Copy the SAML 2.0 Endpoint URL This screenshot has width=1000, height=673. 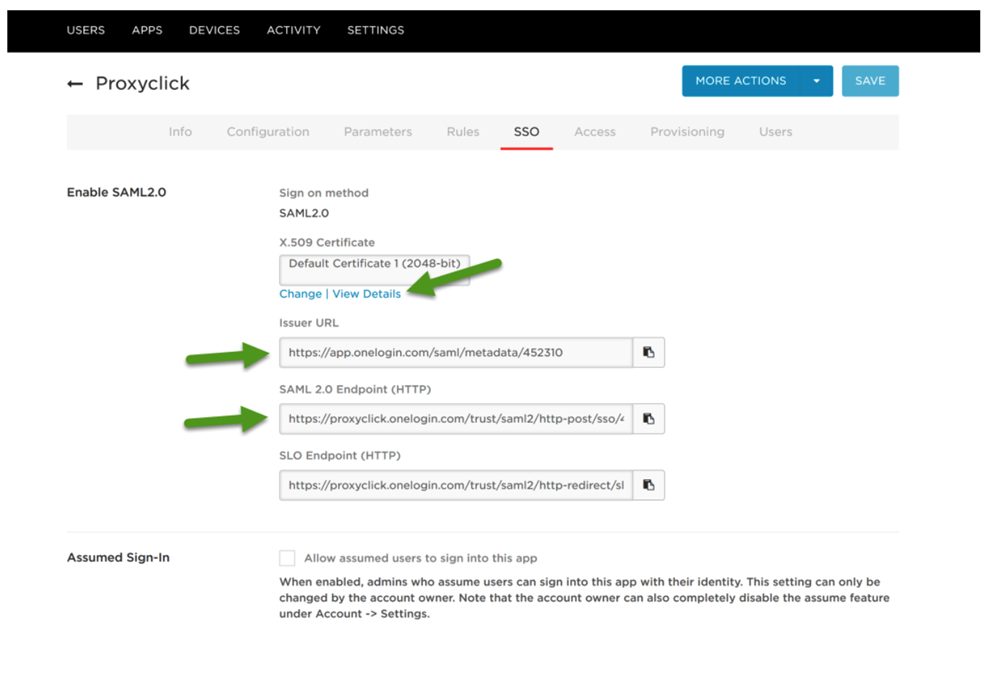pos(649,418)
